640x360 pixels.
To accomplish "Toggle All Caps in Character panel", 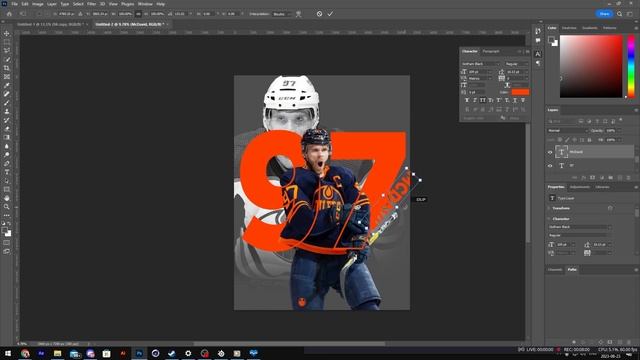I will (x=483, y=100).
